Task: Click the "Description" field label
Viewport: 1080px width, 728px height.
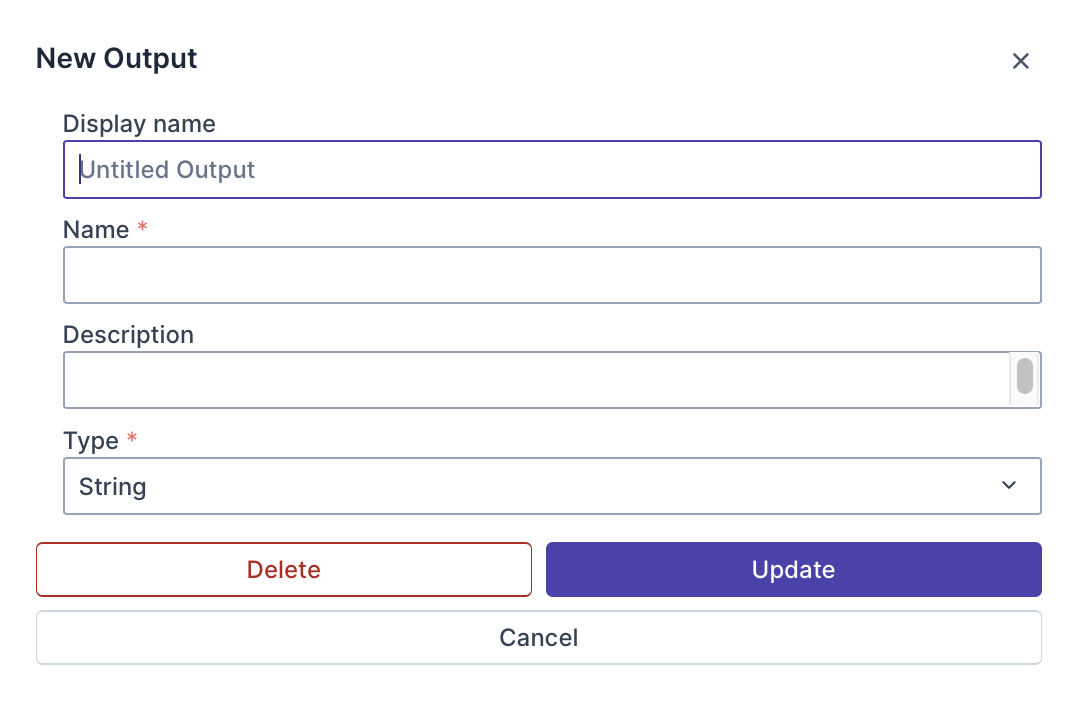Action: click(128, 335)
